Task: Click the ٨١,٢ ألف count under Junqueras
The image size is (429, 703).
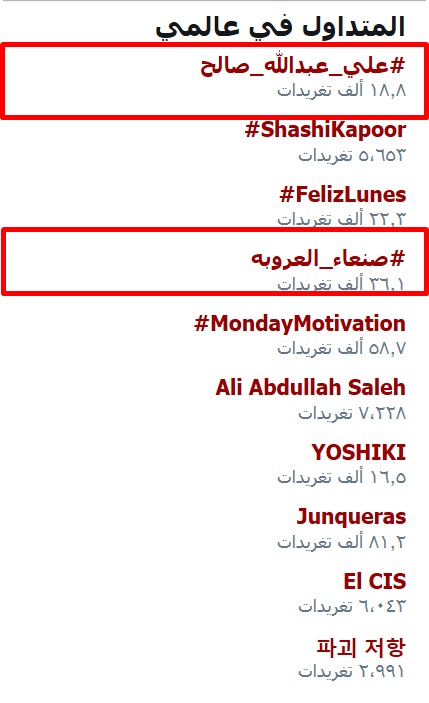Action: [x=341, y=542]
